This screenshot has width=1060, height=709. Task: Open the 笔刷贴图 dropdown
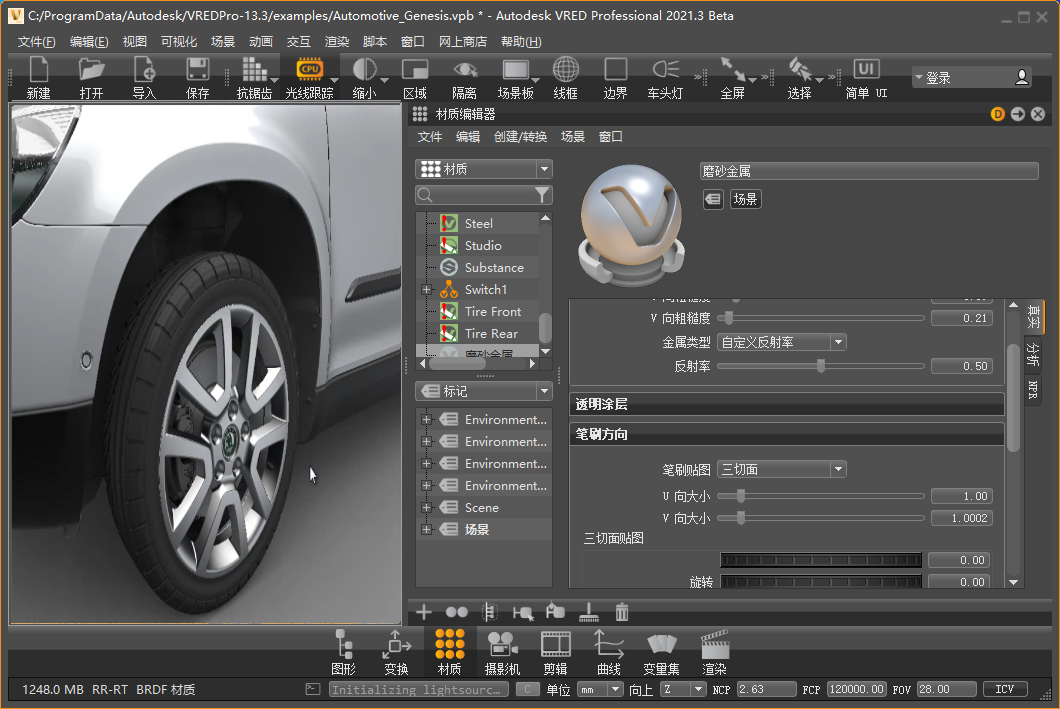(x=781, y=469)
